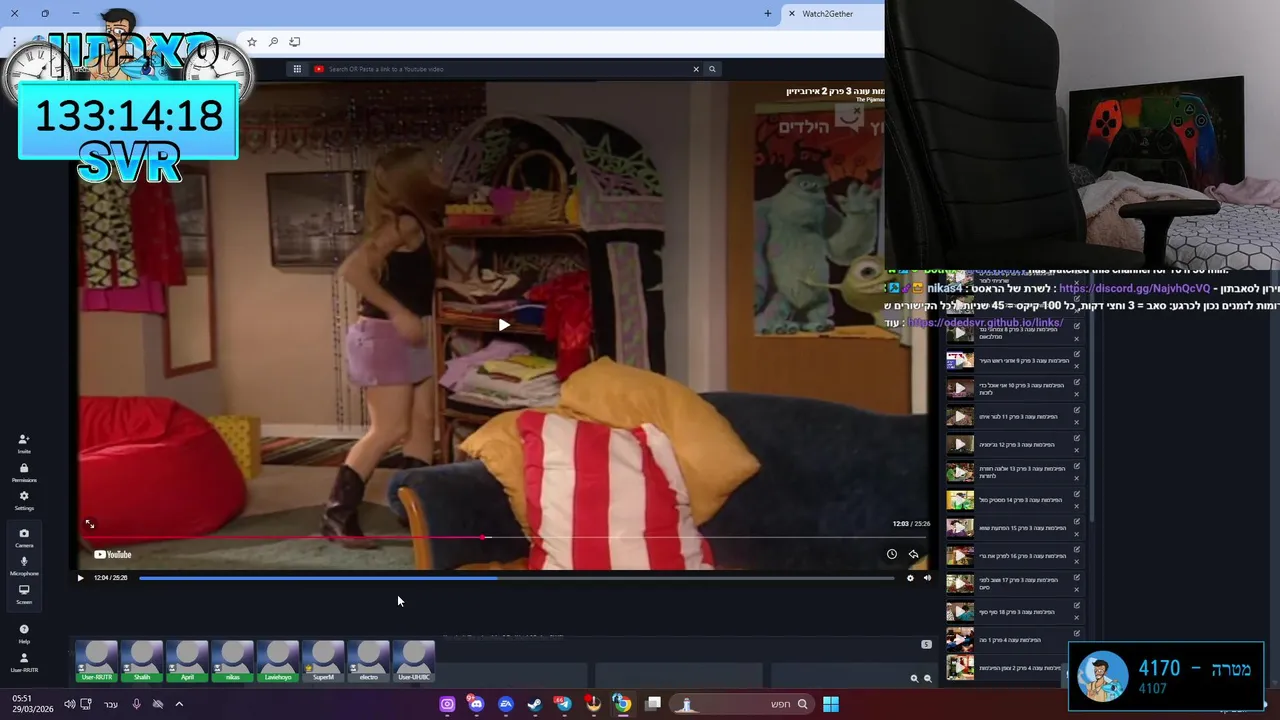Viewport: 1280px width, 720px height.
Task: Select User-RRJTR avatar in user list
Action: (97, 662)
